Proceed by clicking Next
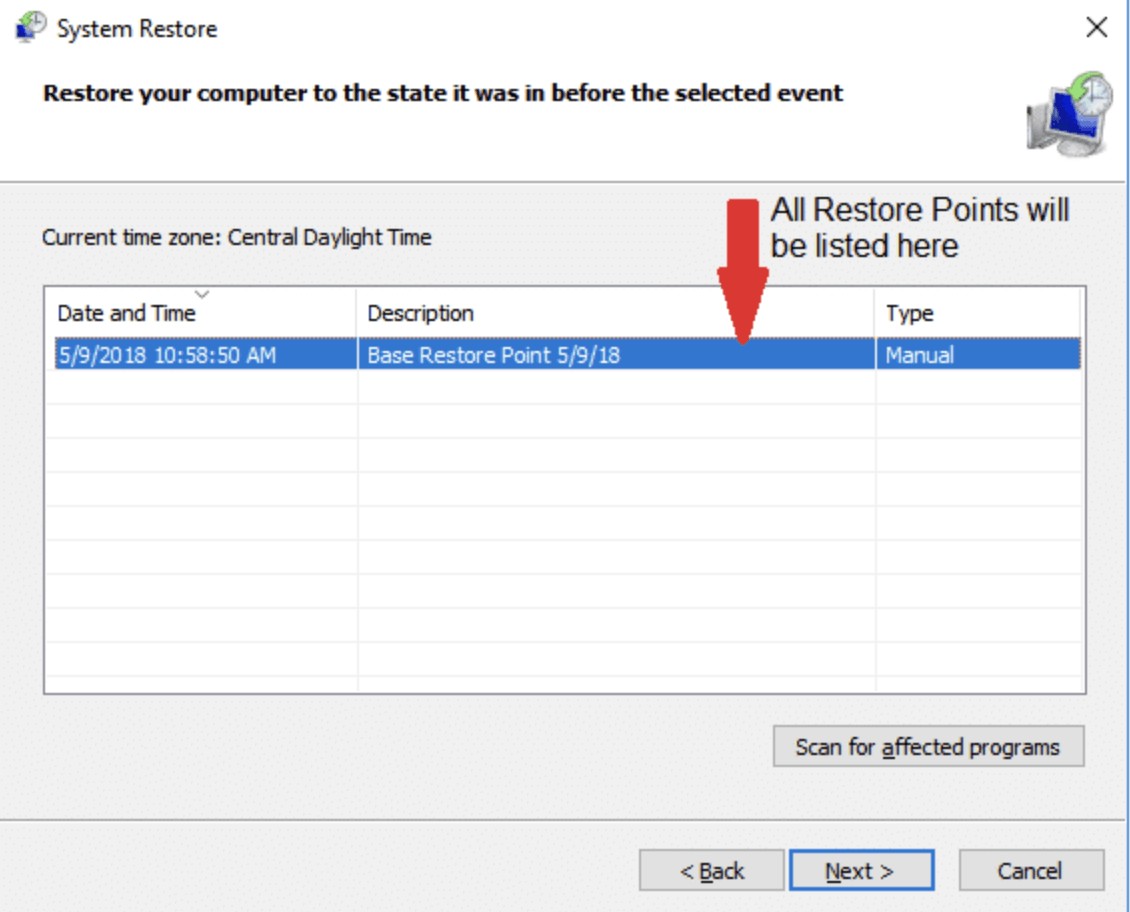The image size is (1130, 912). [x=860, y=871]
